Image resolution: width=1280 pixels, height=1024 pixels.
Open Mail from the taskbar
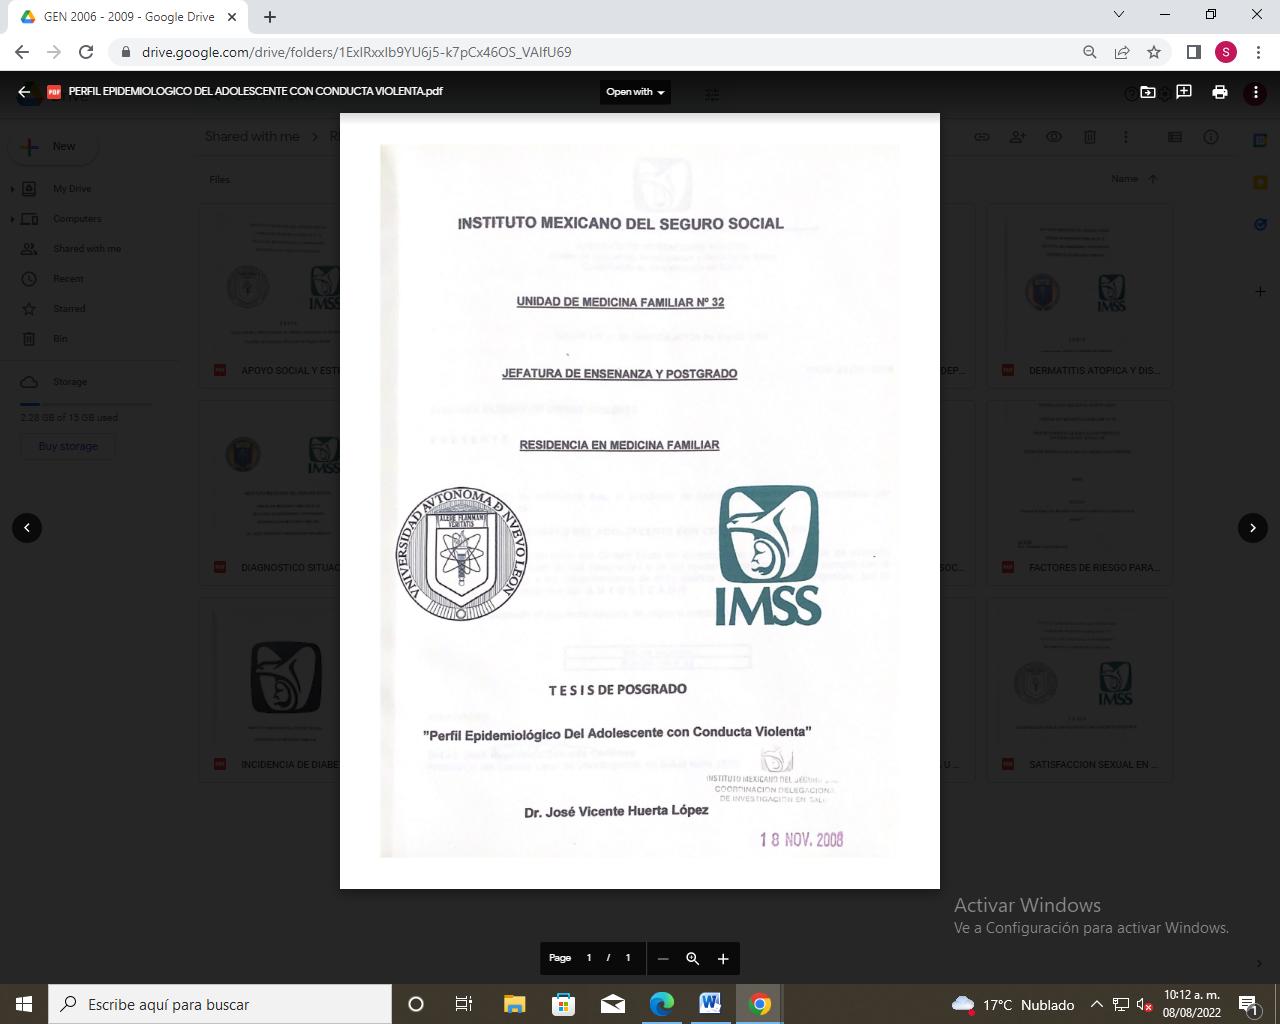tap(612, 1004)
